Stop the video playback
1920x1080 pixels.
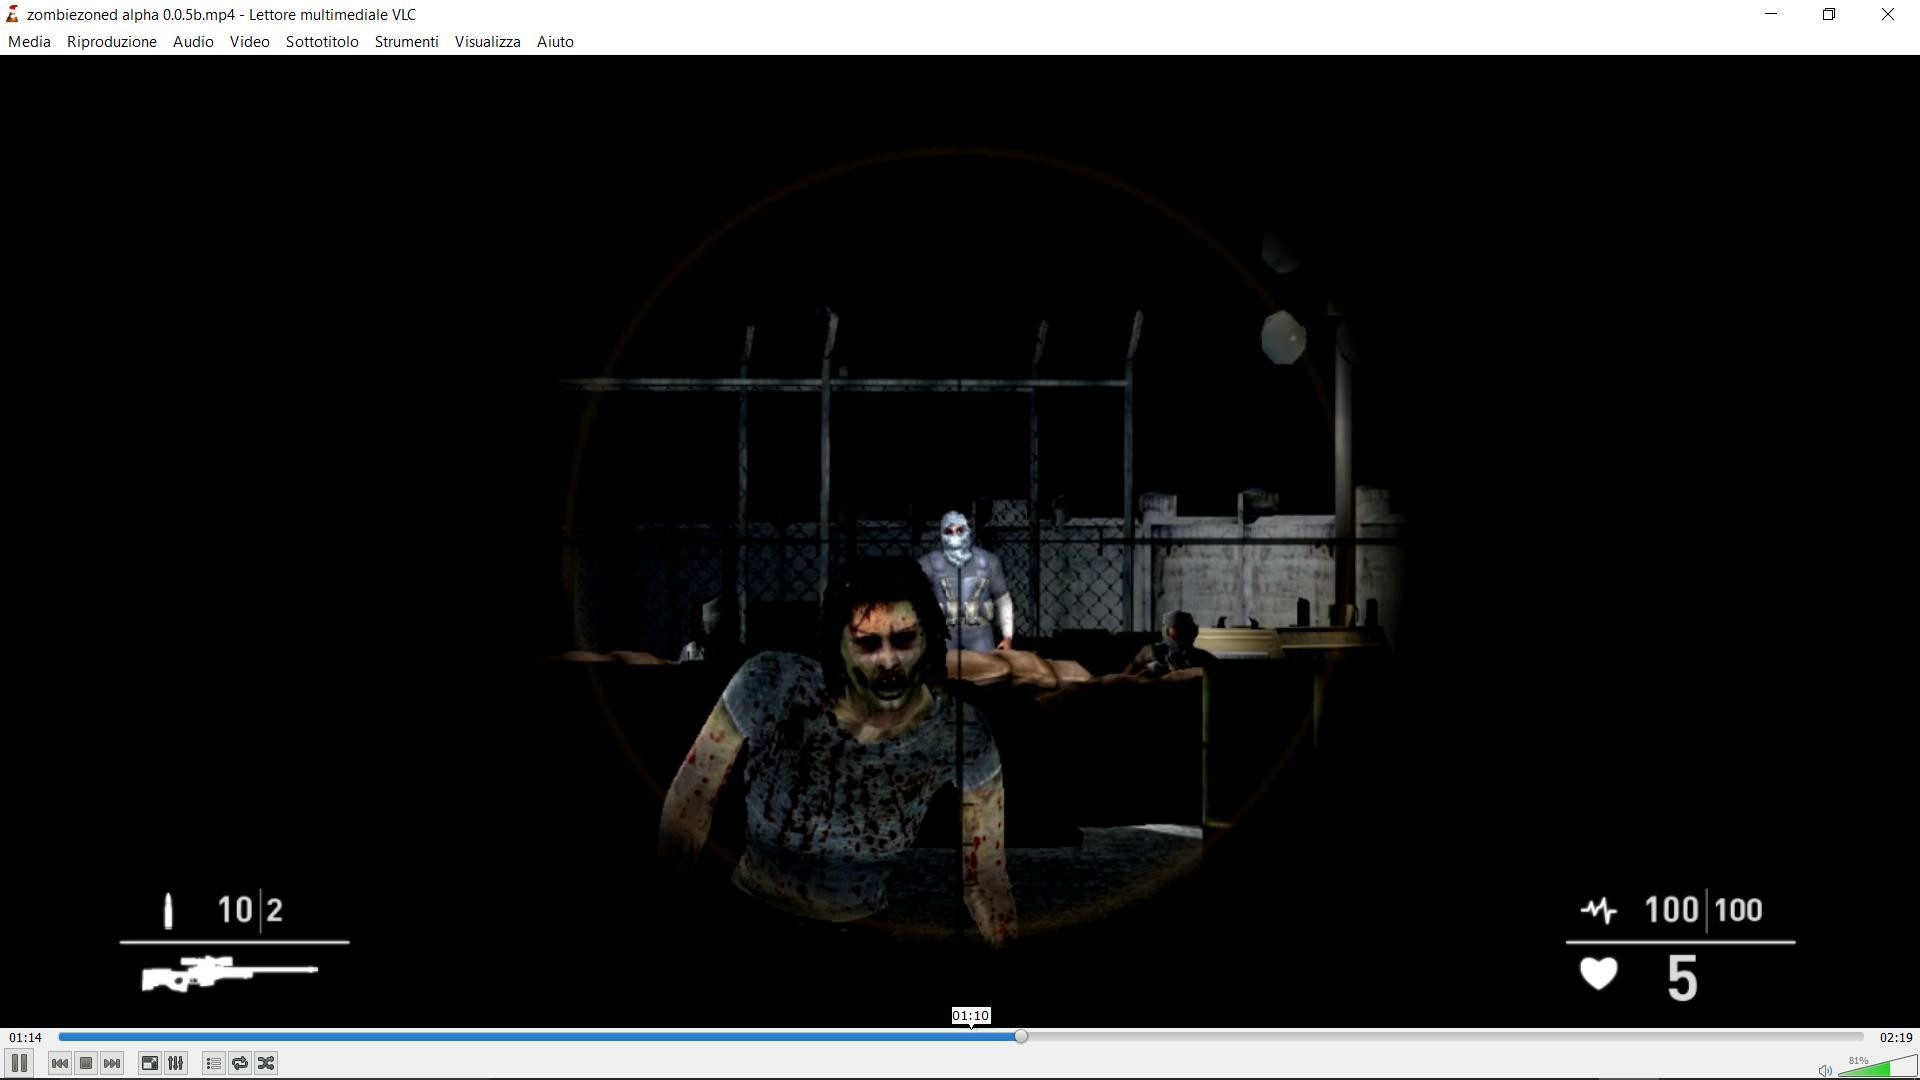pyautogui.click(x=86, y=1063)
